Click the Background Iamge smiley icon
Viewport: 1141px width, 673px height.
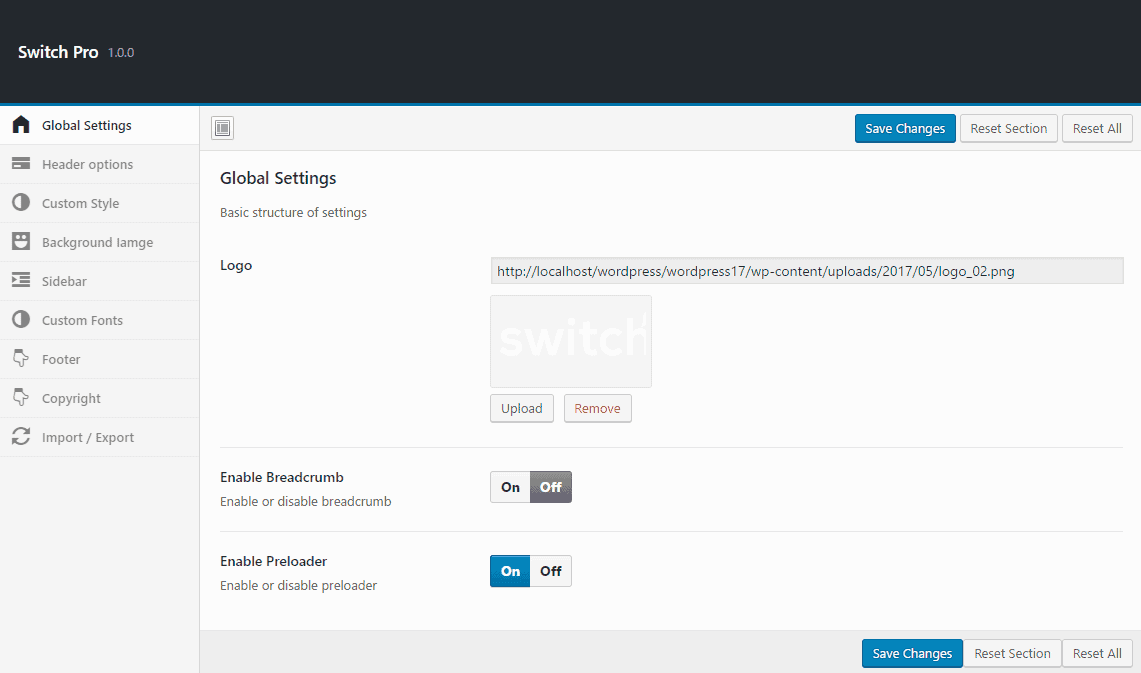pyautogui.click(x=20, y=242)
